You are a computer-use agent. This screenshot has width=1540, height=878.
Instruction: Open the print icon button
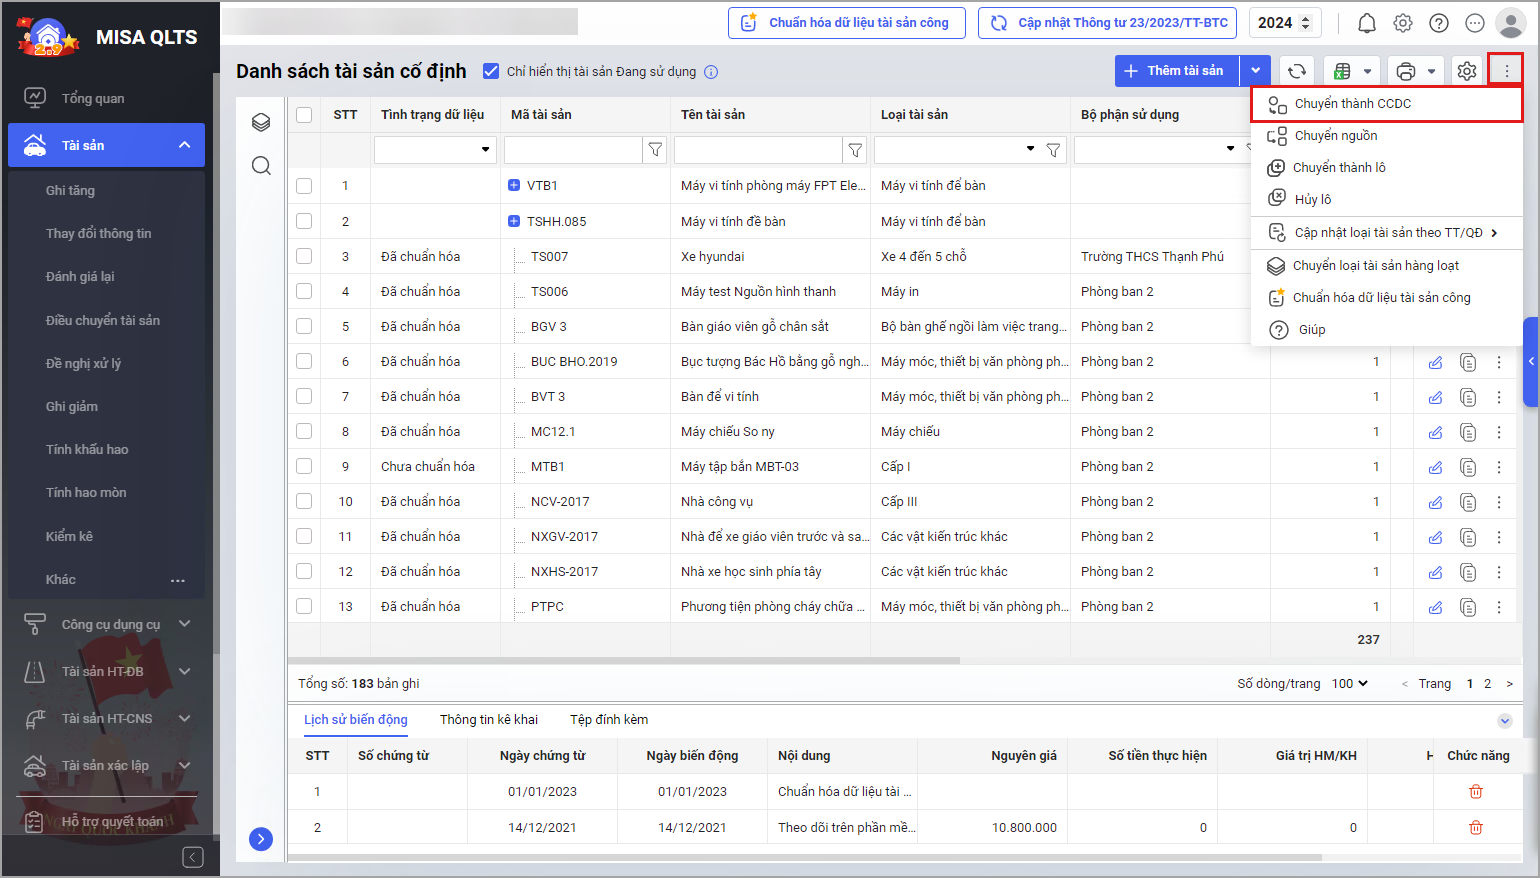[1405, 71]
